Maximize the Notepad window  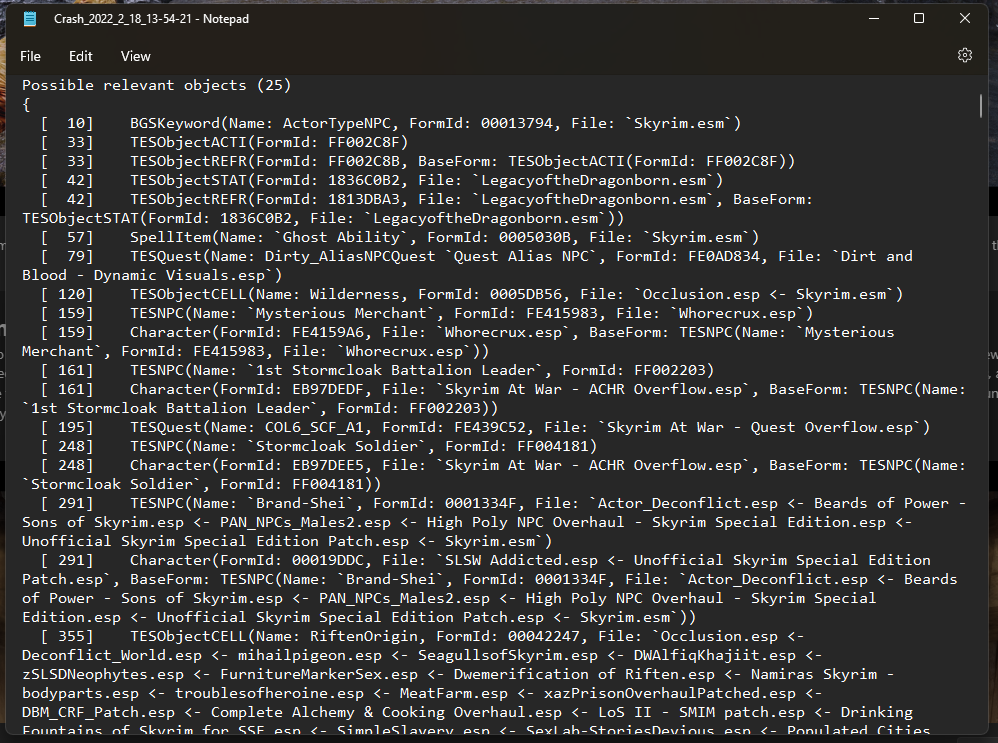(918, 18)
